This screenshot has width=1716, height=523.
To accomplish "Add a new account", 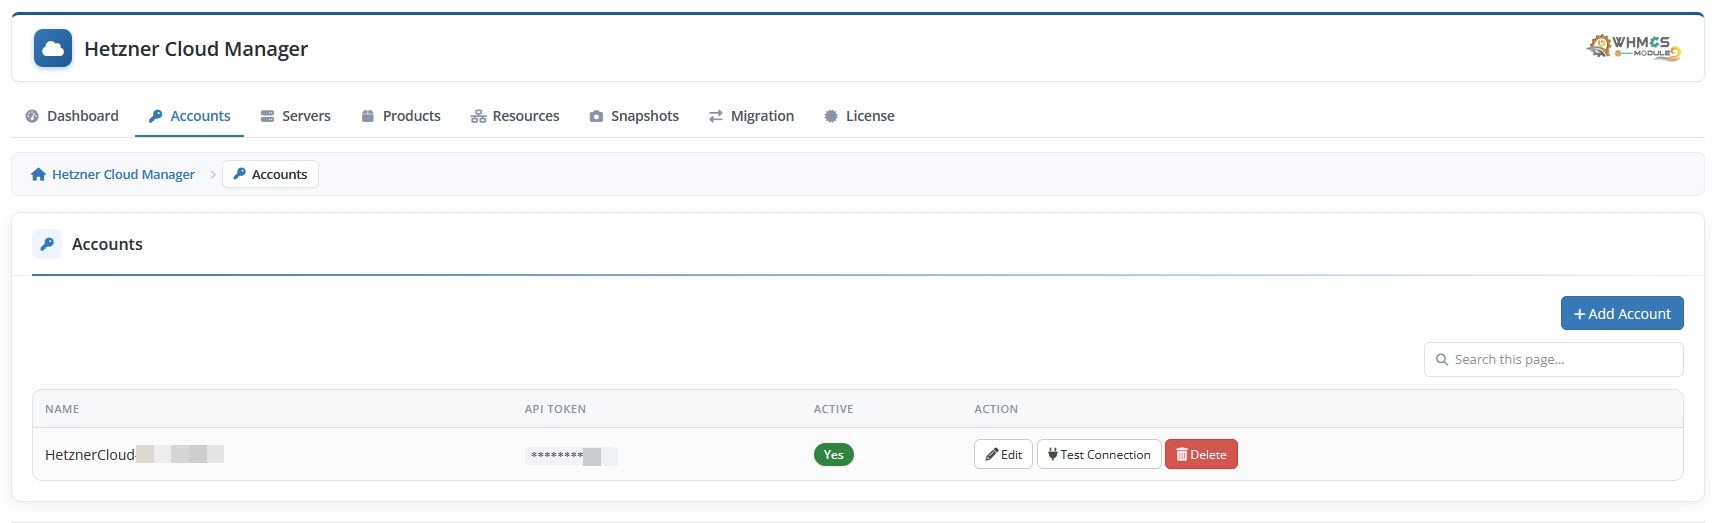I will click(x=1622, y=313).
